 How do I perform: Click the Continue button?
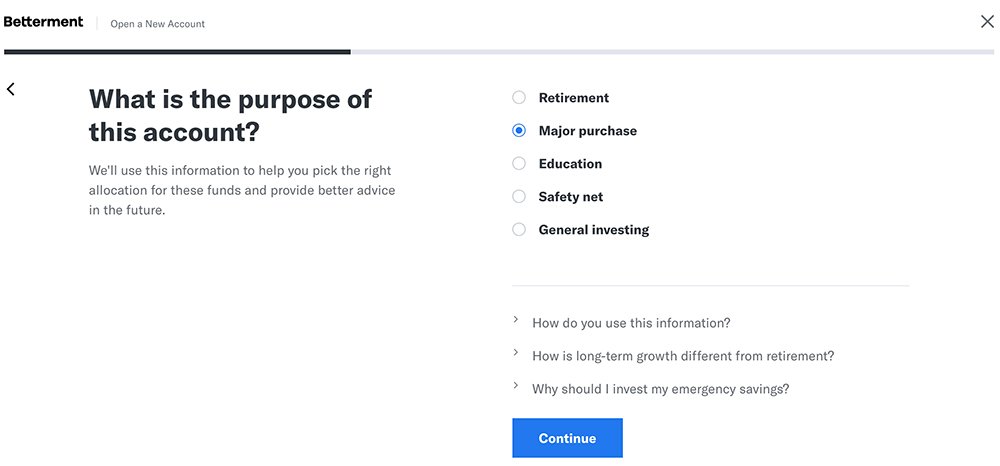(568, 438)
